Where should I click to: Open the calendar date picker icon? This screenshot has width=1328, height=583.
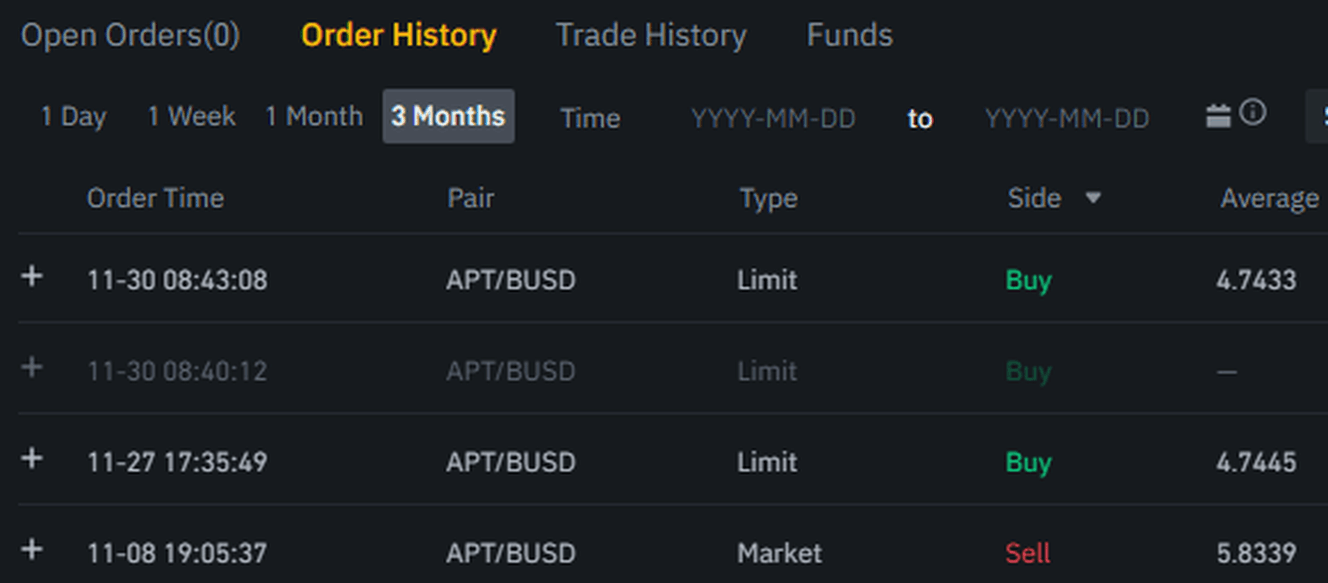[1218, 116]
